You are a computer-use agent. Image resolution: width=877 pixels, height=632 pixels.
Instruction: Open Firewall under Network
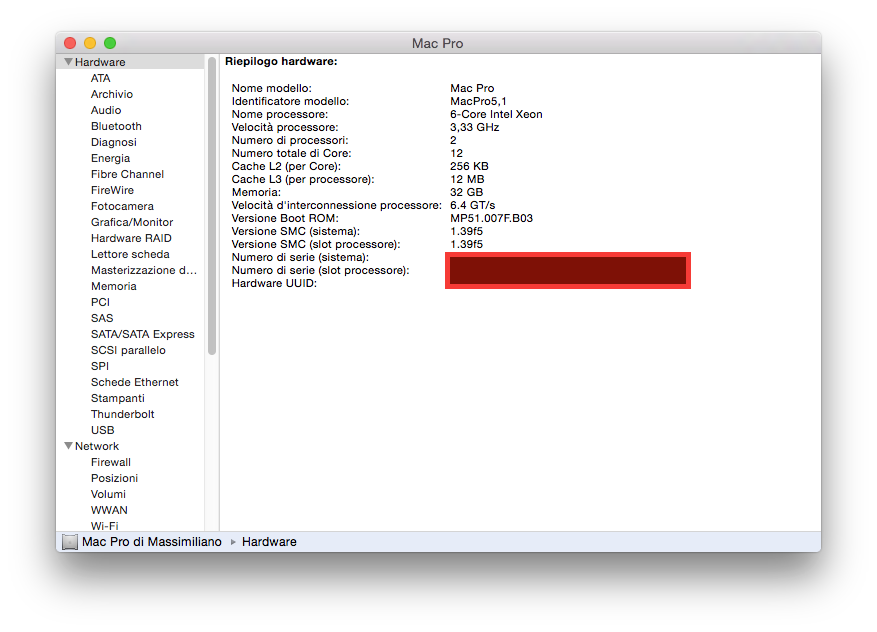tap(111, 462)
